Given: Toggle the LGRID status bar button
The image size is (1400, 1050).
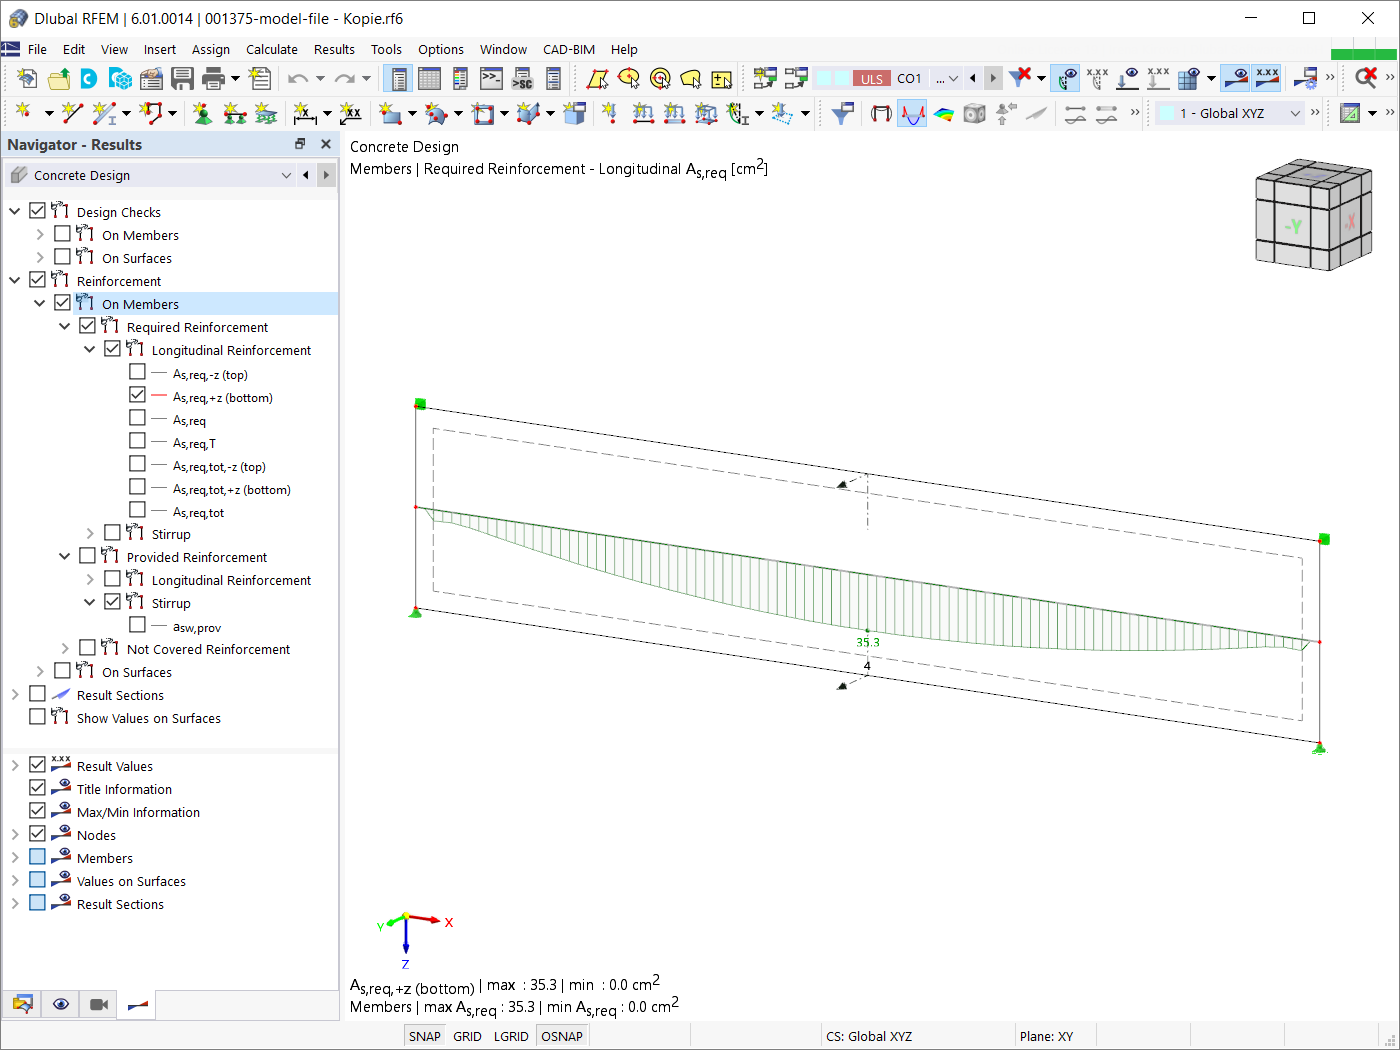Looking at the screenshot, I should tap(511, 1036).
